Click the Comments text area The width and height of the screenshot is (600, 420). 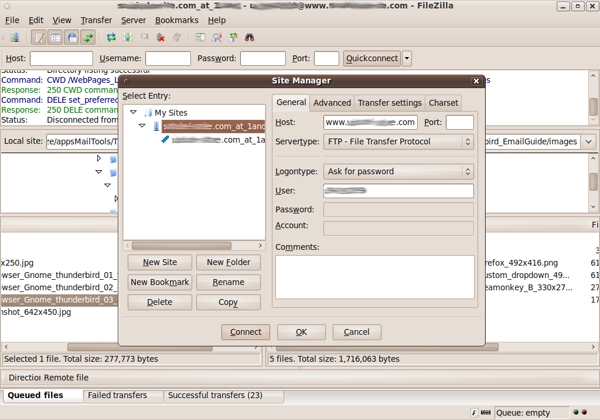coord(375,277)
